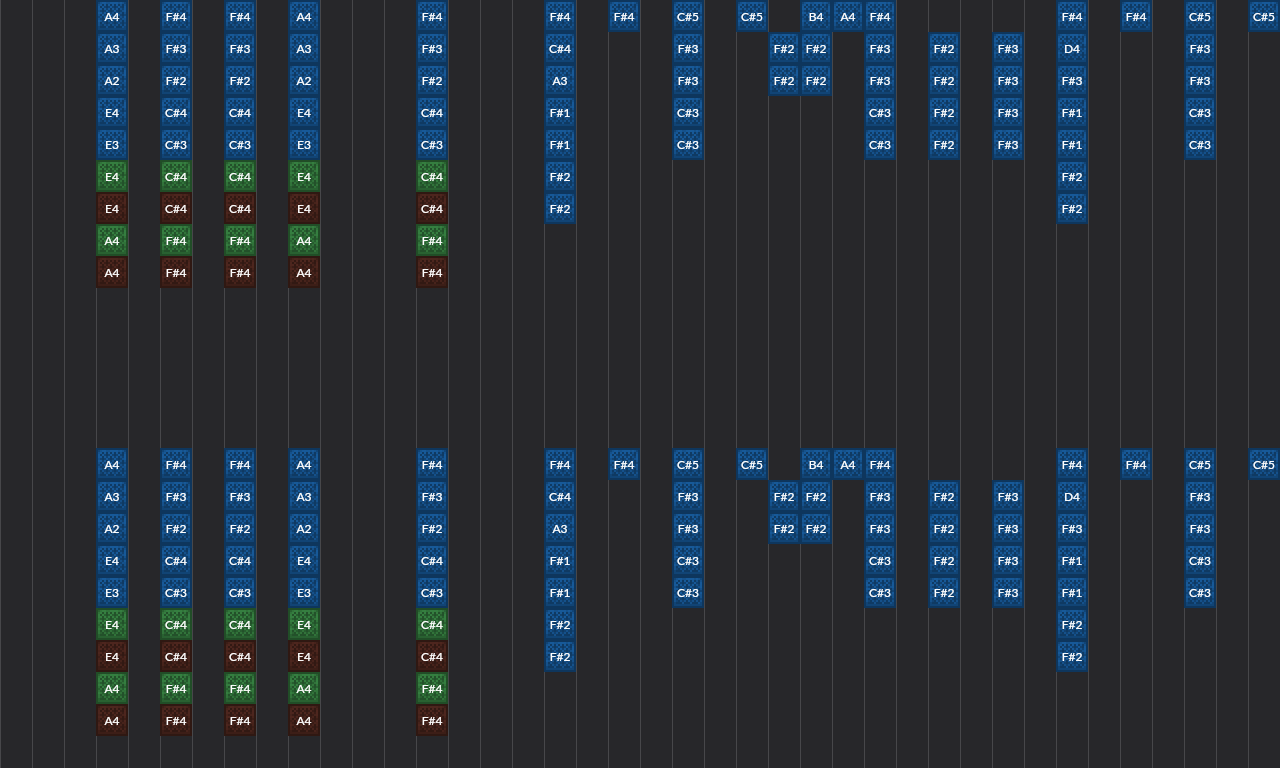Image resolution: width=1280 pixels, height=768 pixels.
Task: Pick the upper pattern's A3 note directly below C#4
Action: coord(560,81)
